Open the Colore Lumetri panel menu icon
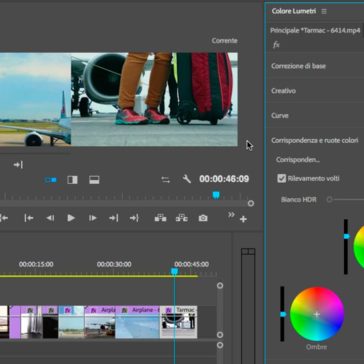The image size is (364, 364). click(324, 12)
